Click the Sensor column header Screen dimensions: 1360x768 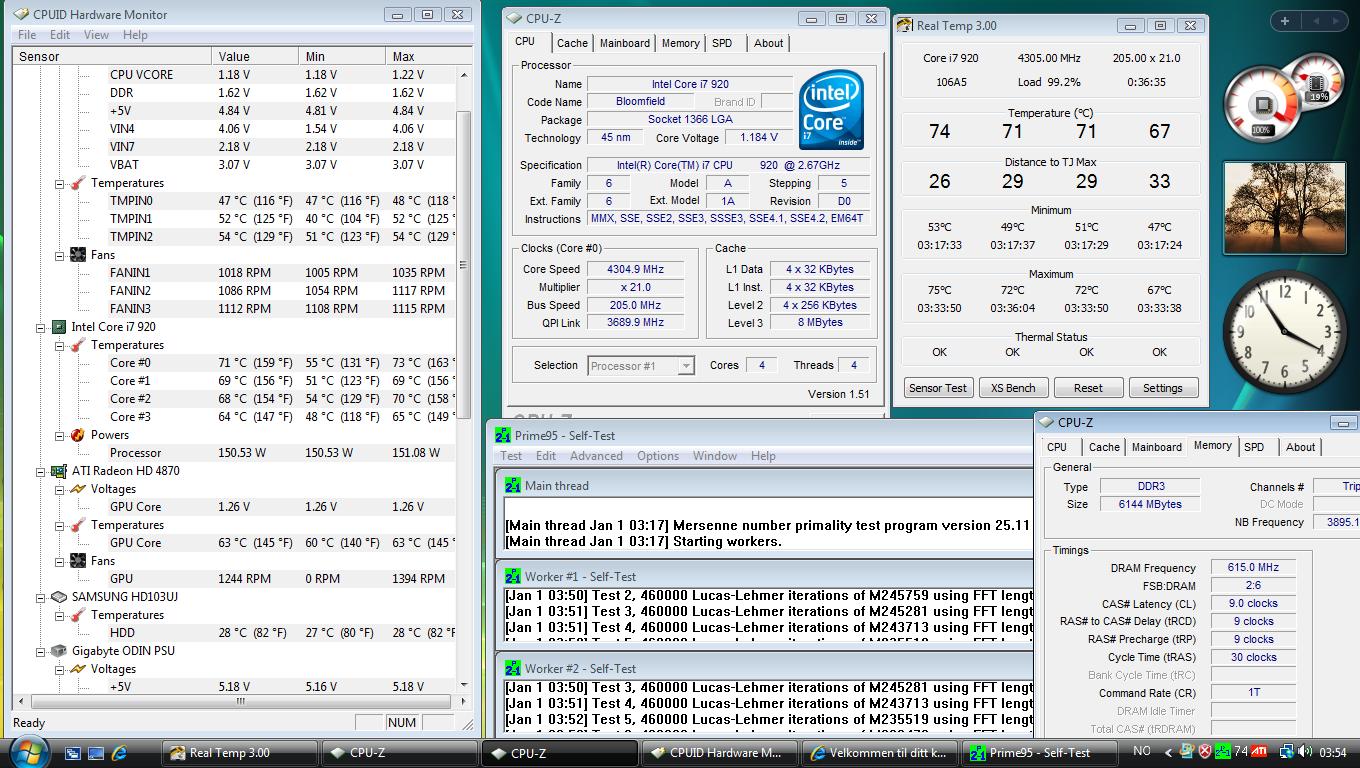click(112, 56)
